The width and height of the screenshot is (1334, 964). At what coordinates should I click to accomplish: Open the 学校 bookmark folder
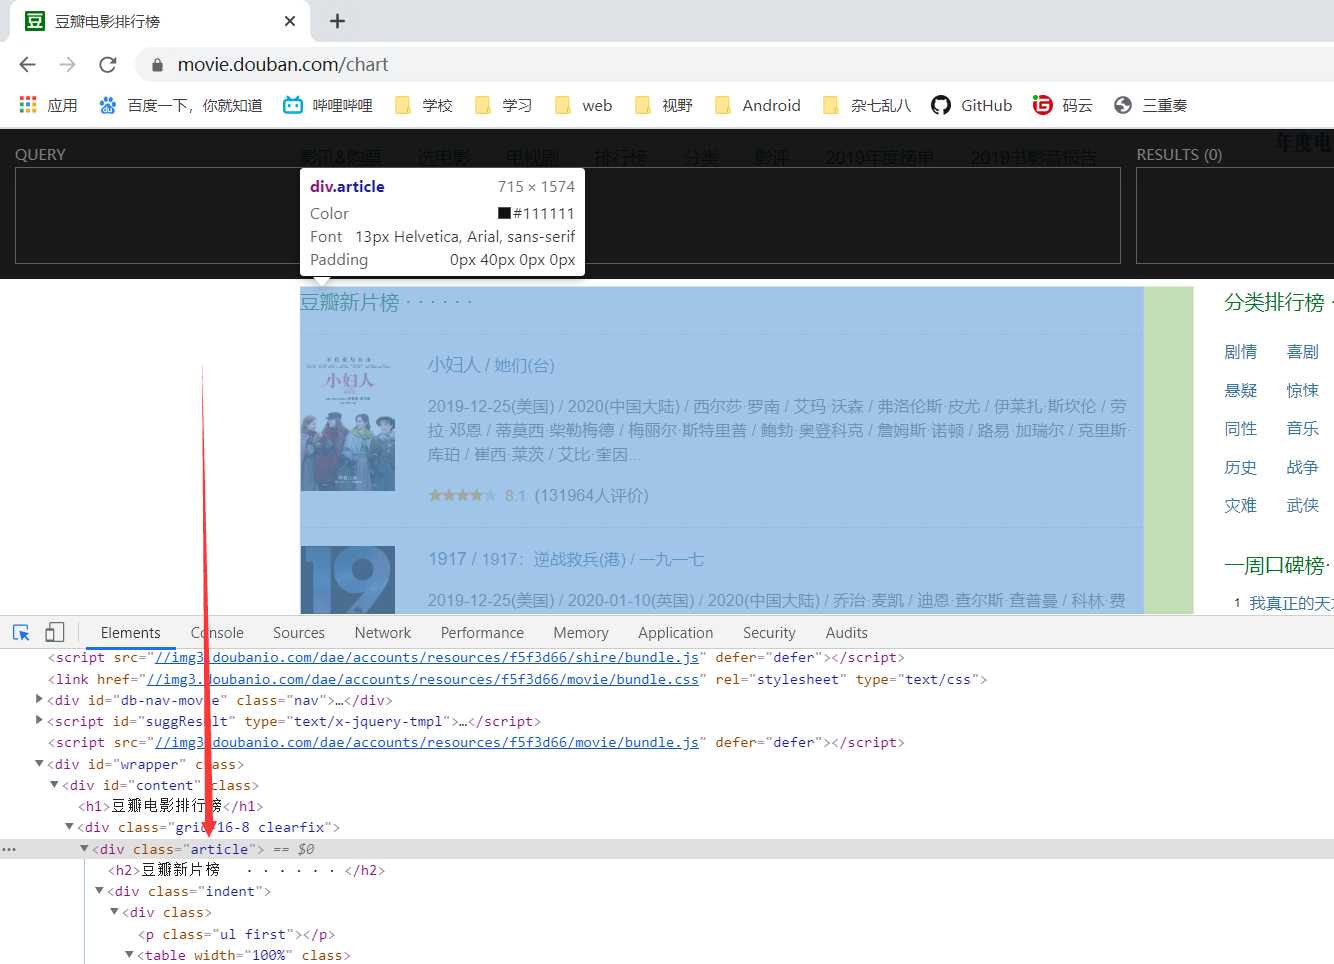[424, 105]
